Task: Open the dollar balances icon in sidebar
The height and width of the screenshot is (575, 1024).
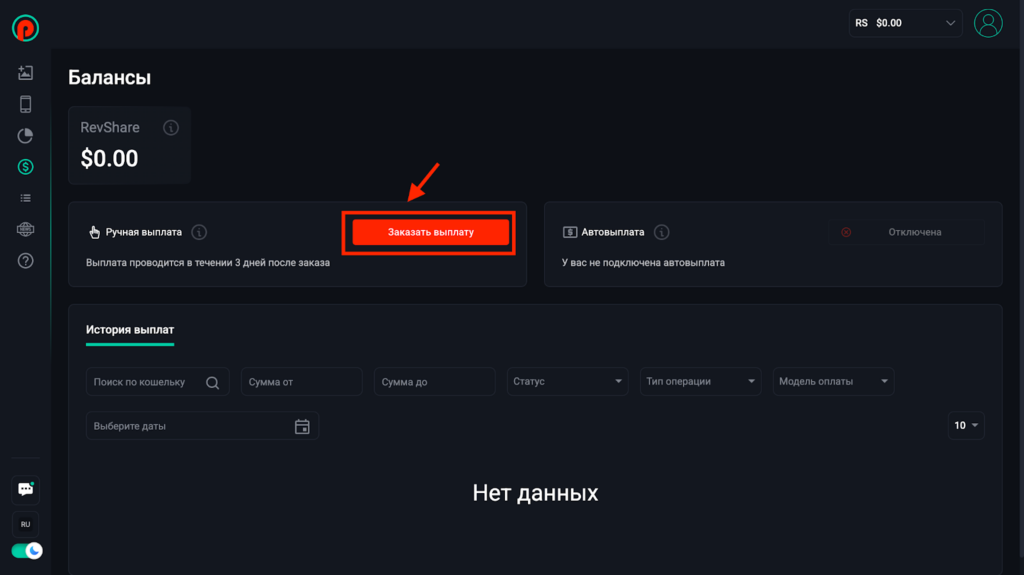Action: [25, 167]
